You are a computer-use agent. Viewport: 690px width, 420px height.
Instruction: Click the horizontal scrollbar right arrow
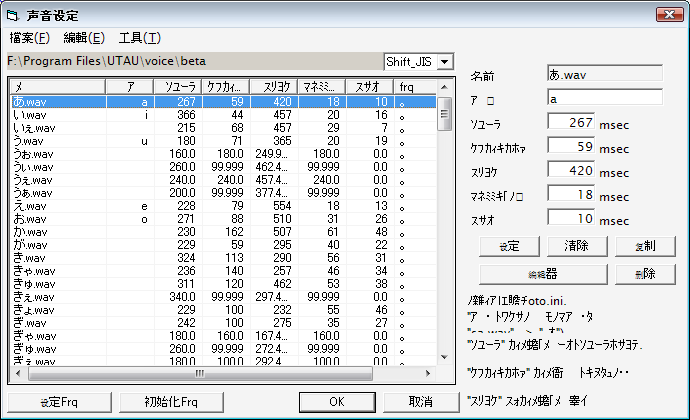(x=427, y=373)
